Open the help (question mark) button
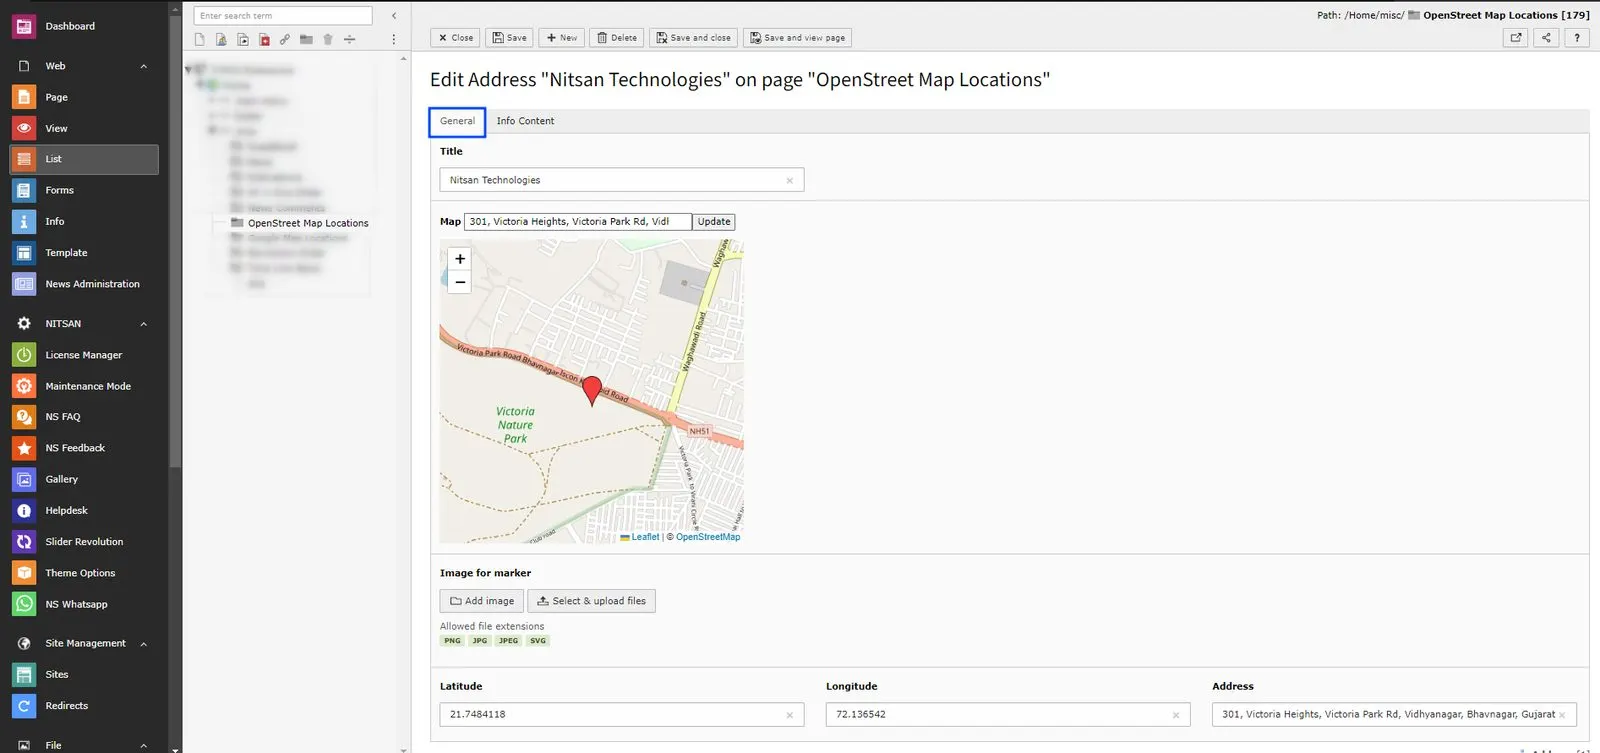 pyautogui.click(x=1577, y=38)
